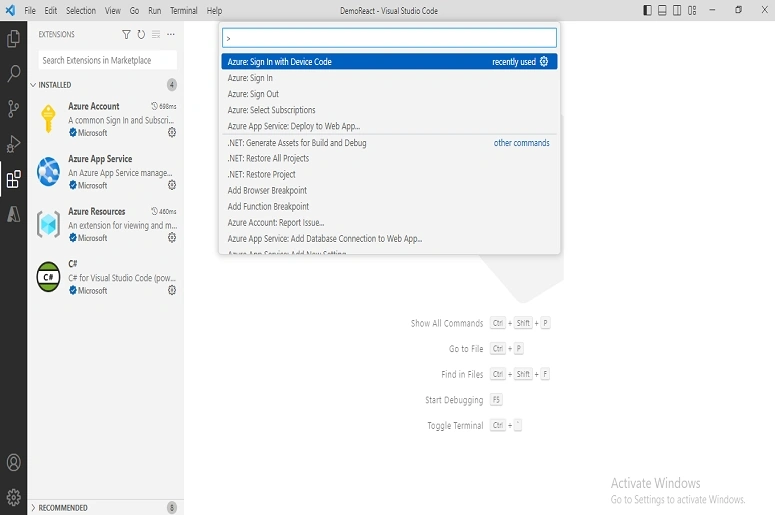Open the Search view in activity bar
Viewport: 775px width, 515px height.
[13, 73]
